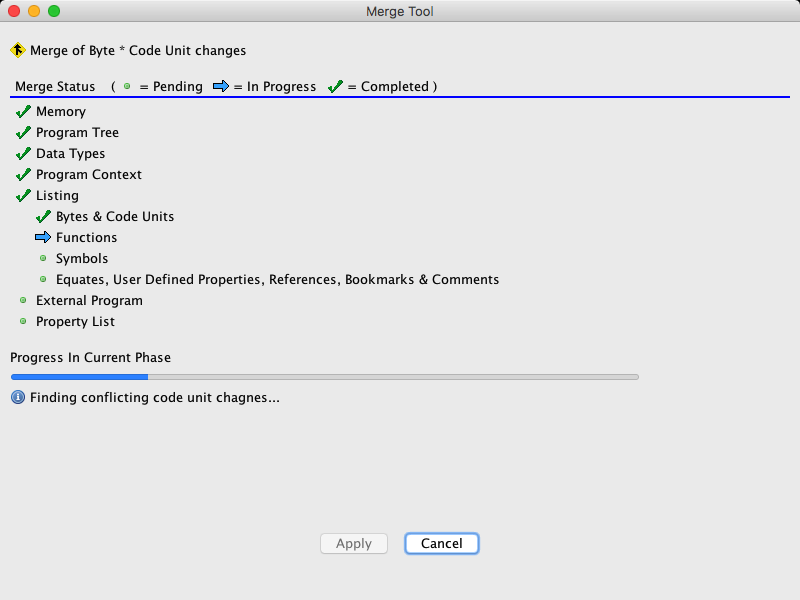
Task: Click the pending dot beside External Program
Action: (23, 301)
